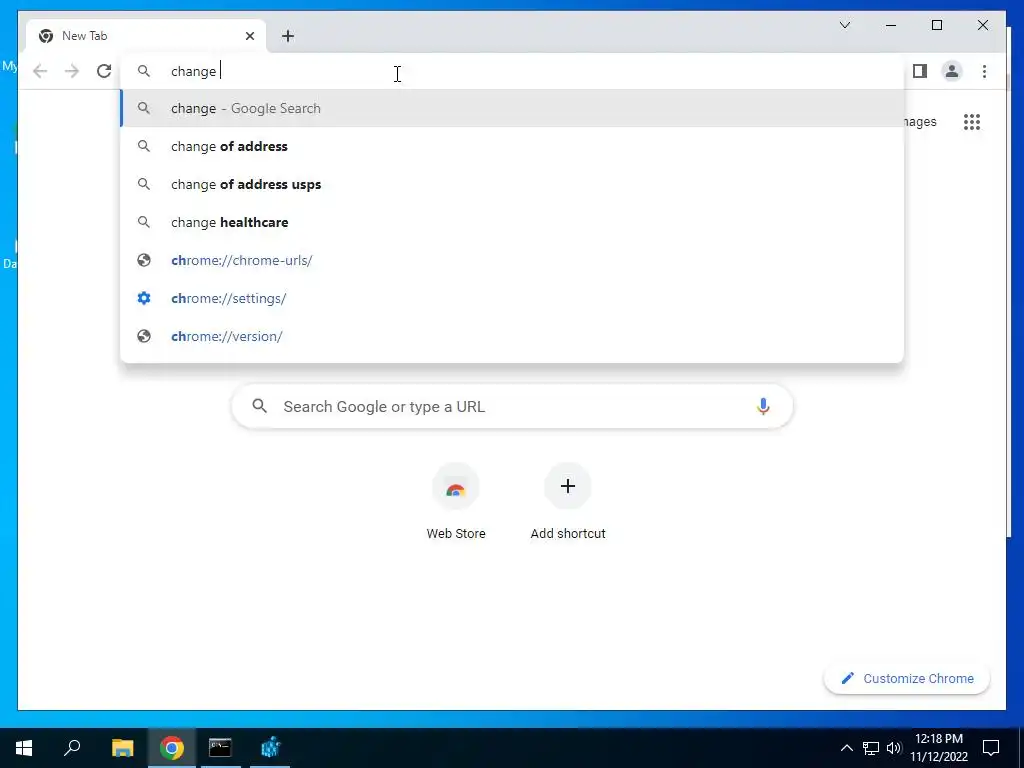
Task: Pick the 'change of address usps' suggestion
Action: pyautogui.click(x=512, y=184)
